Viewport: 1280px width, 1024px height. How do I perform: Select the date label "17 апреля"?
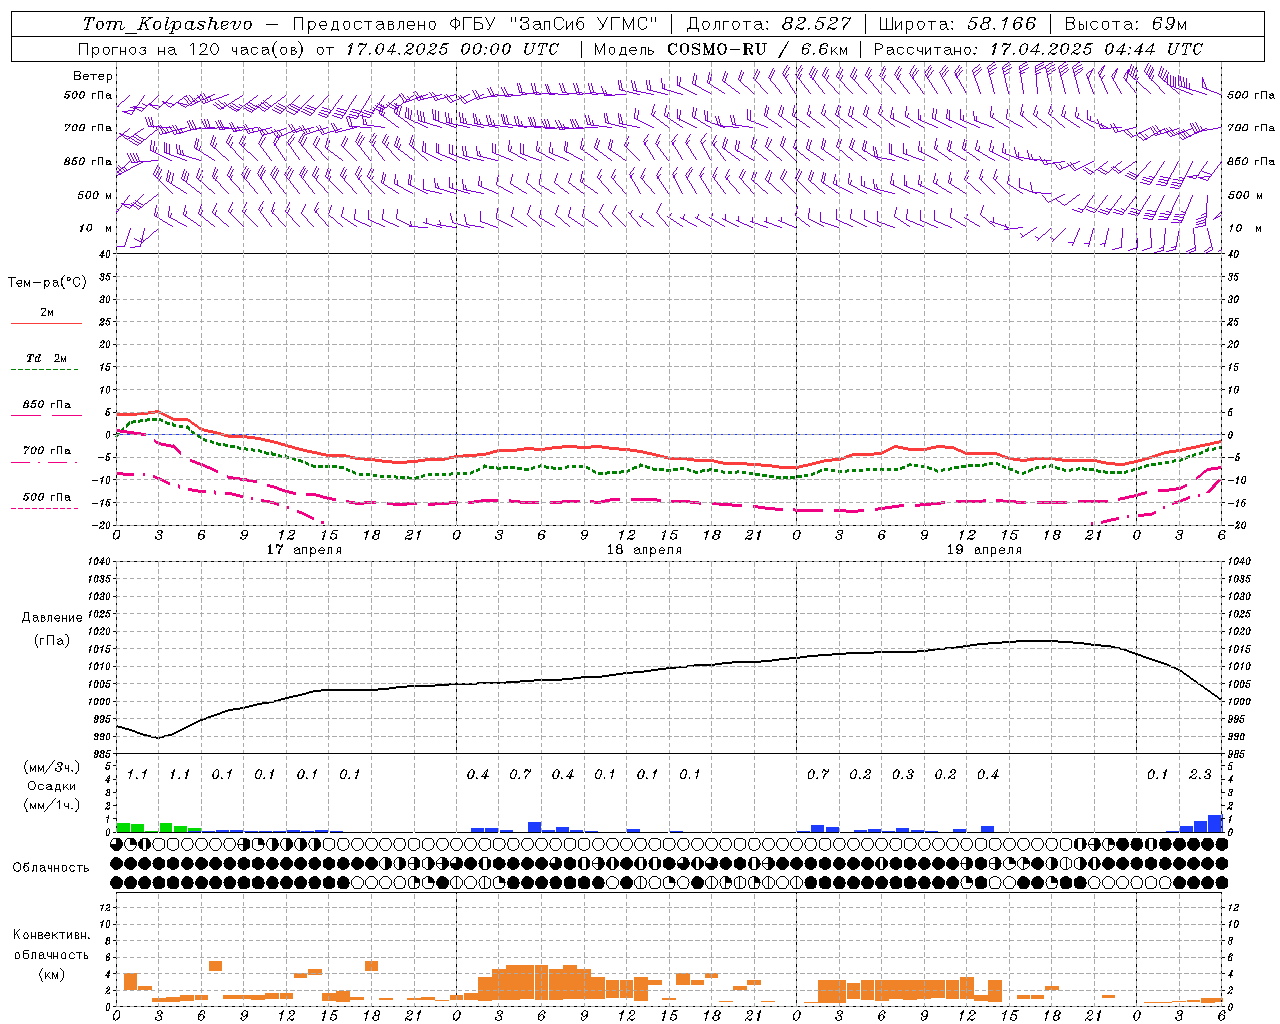tap(304, 550)
